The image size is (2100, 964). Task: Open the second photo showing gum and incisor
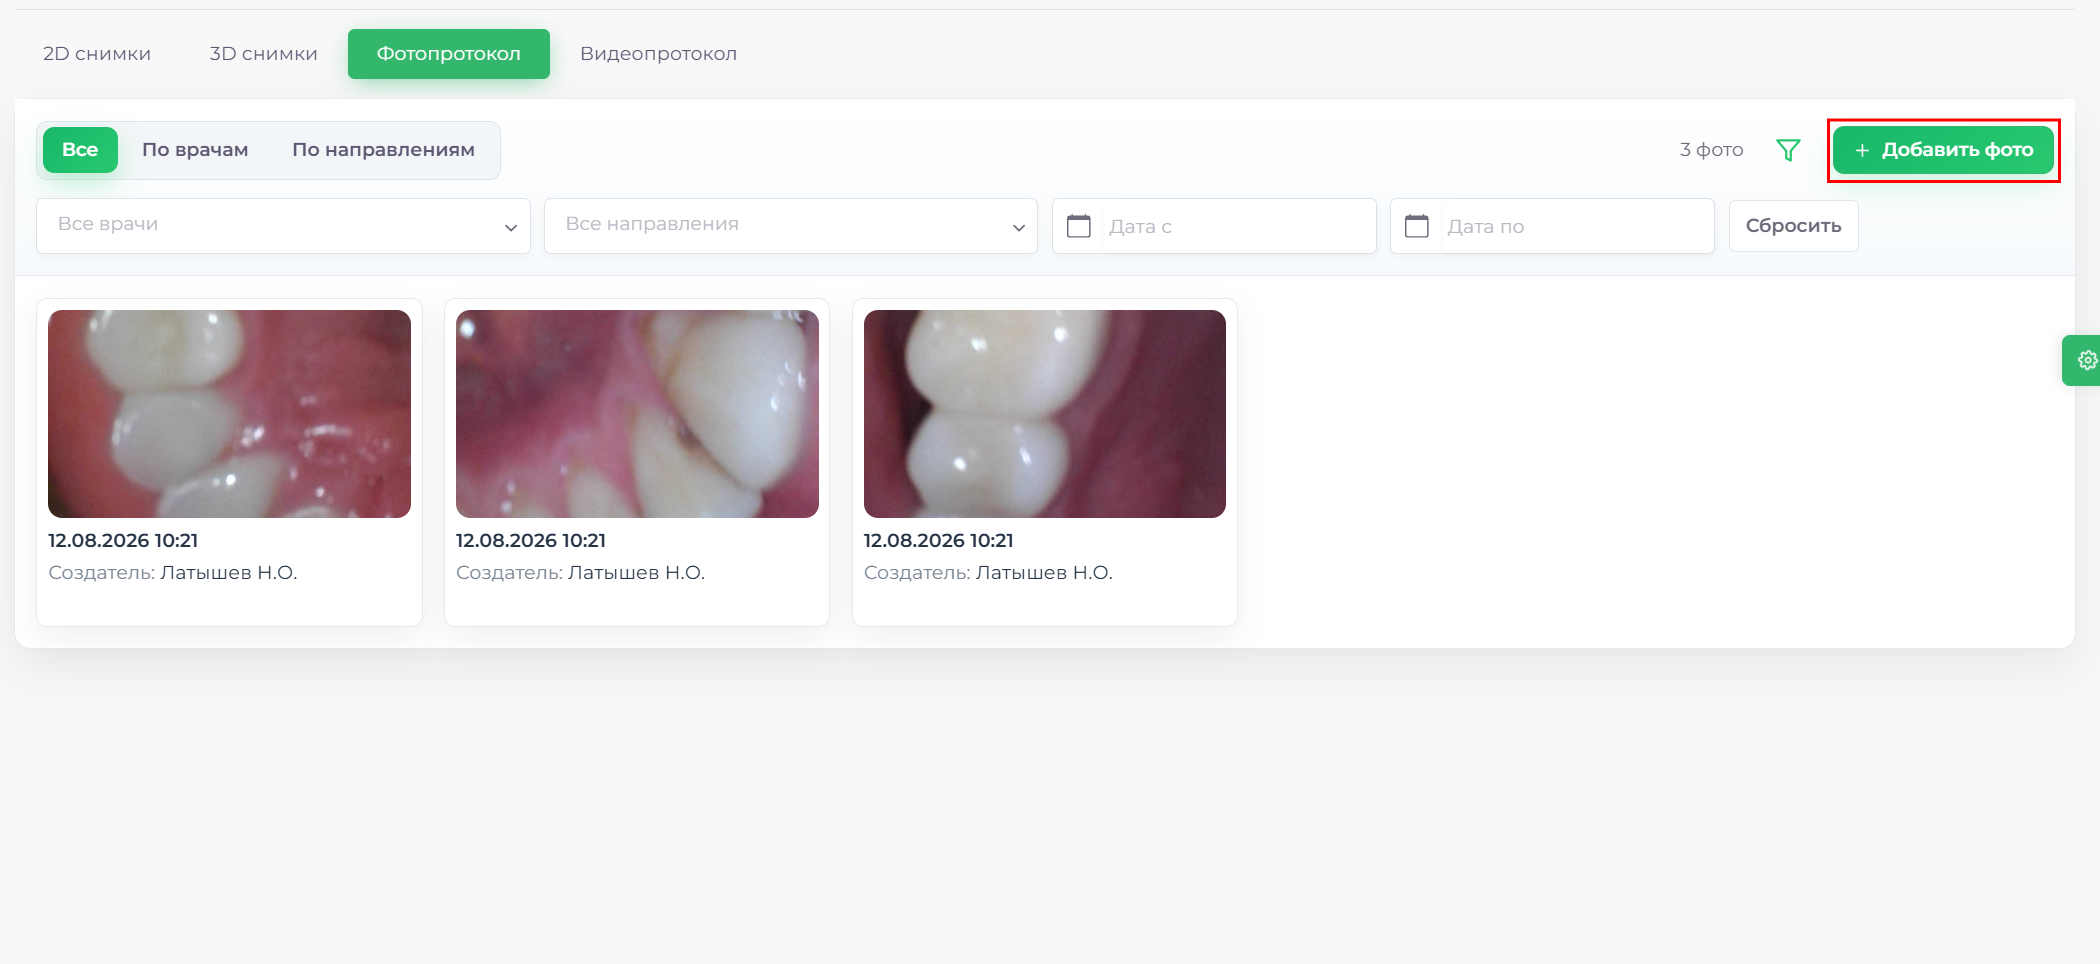(637, 414)
